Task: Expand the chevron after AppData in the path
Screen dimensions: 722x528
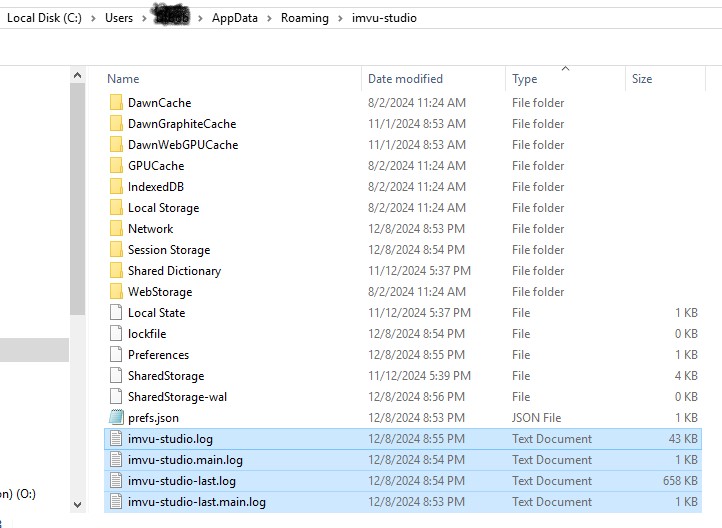Action: (269, 18)
